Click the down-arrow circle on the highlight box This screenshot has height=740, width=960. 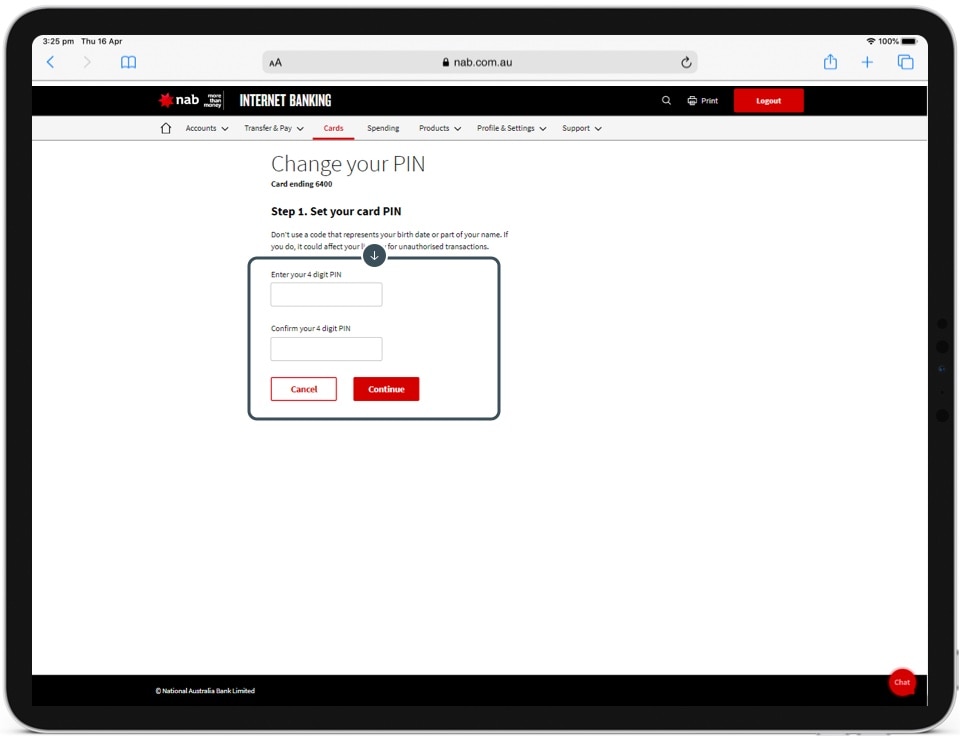(374, 256)
